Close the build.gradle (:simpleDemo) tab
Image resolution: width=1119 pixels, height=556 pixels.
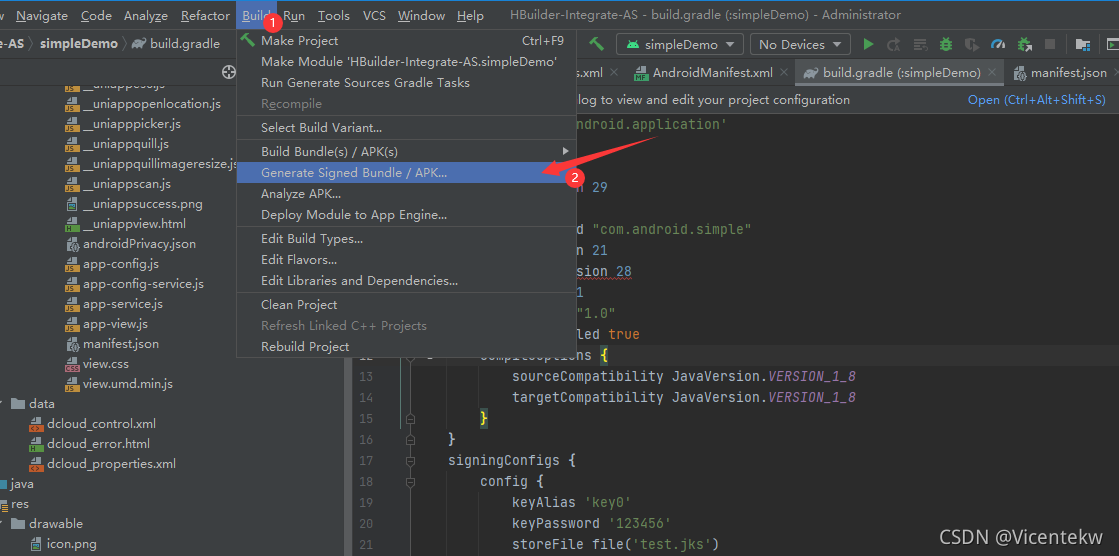(991, 73)
